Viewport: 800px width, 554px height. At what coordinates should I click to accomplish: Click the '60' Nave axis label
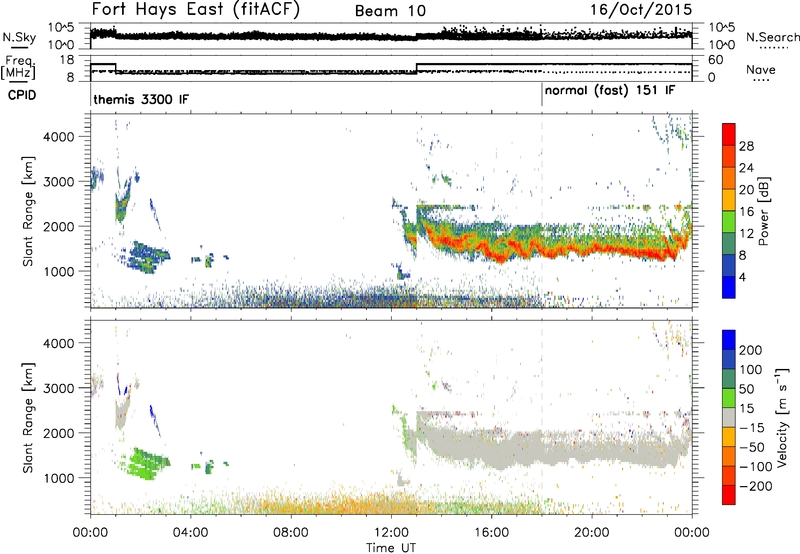click(716, 60)
